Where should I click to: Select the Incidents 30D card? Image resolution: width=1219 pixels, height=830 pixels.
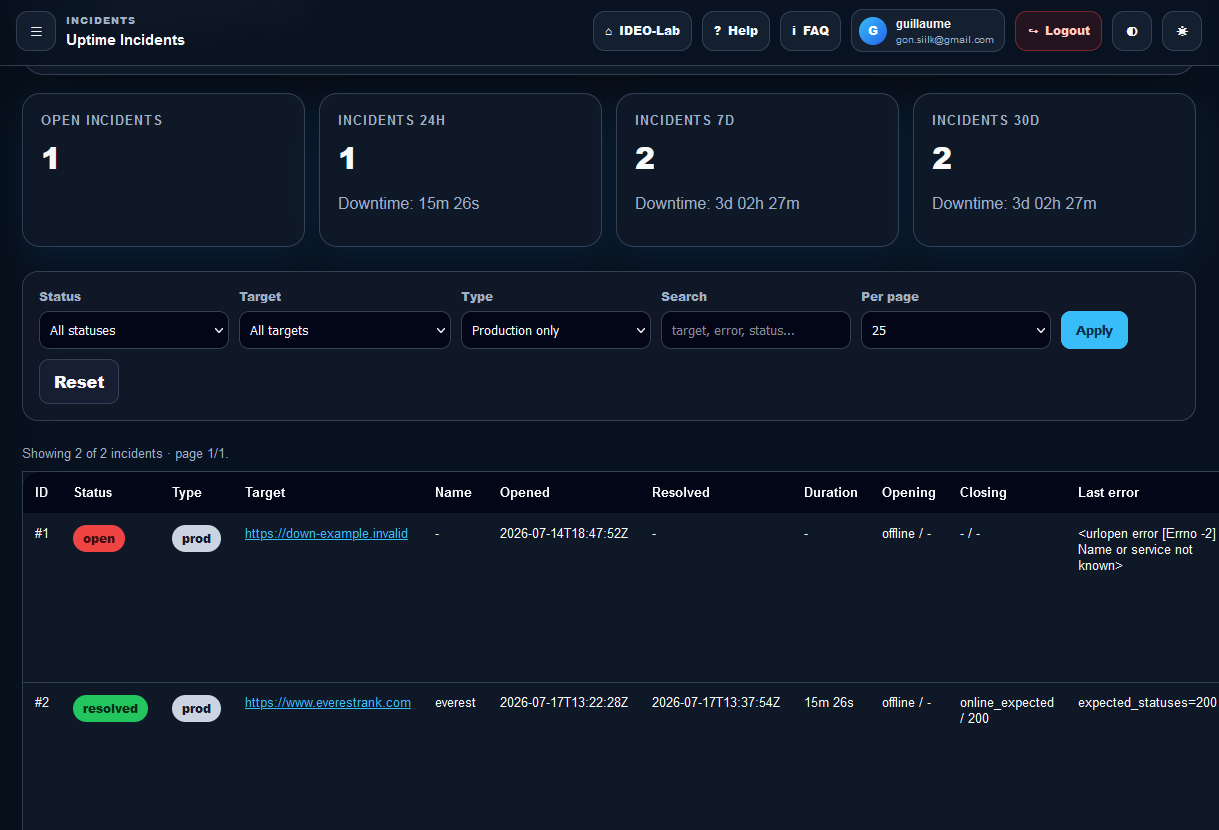pos(1054,170)
